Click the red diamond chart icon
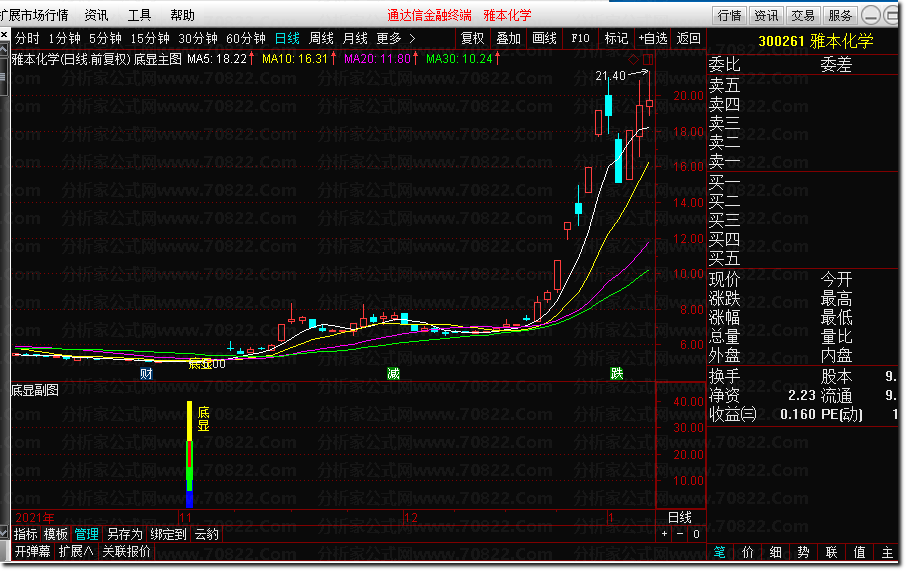 (x=633, y=59)
